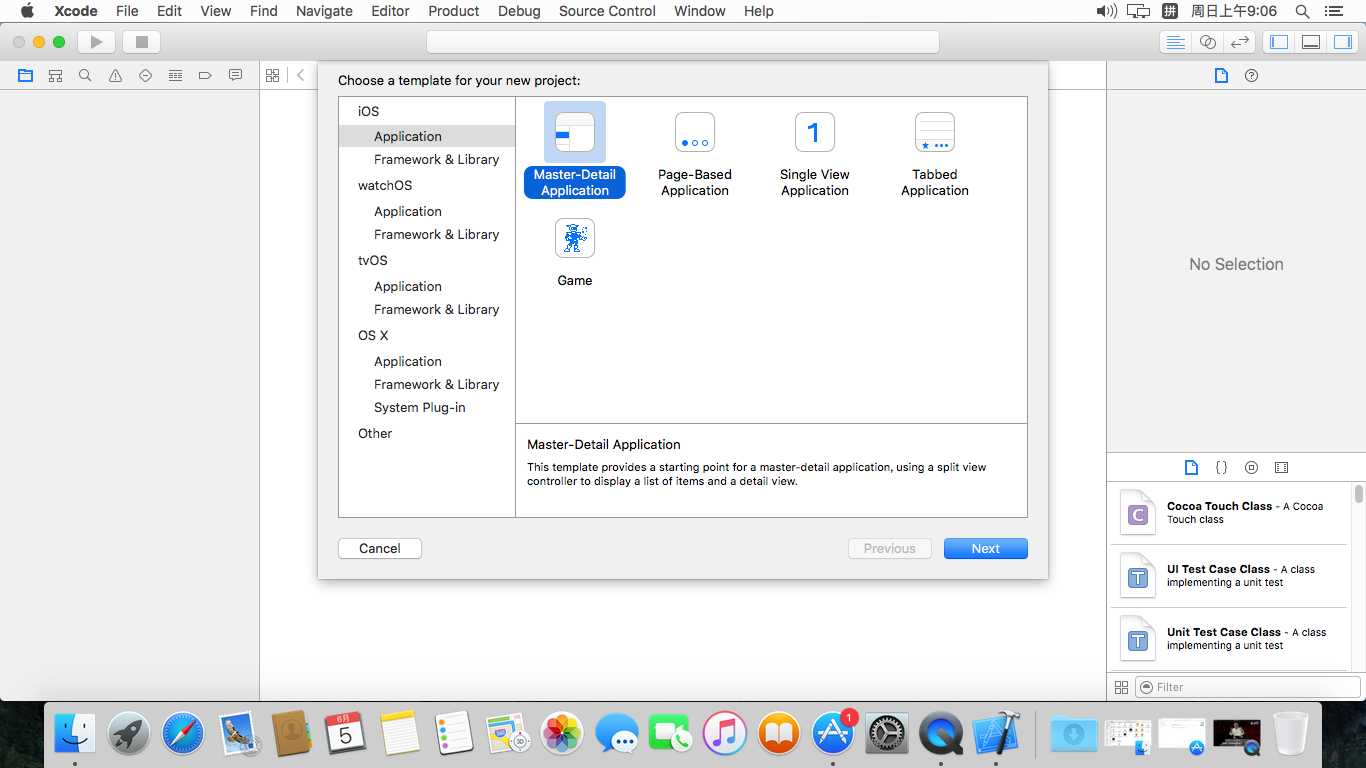Hide the Navigator pane
Screen dimensions: 1366x768
pos(1278,42)
